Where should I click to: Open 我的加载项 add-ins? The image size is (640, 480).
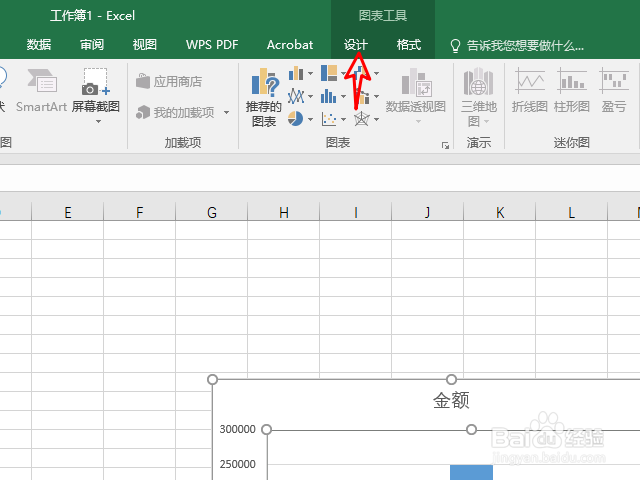tap(176, 112)
